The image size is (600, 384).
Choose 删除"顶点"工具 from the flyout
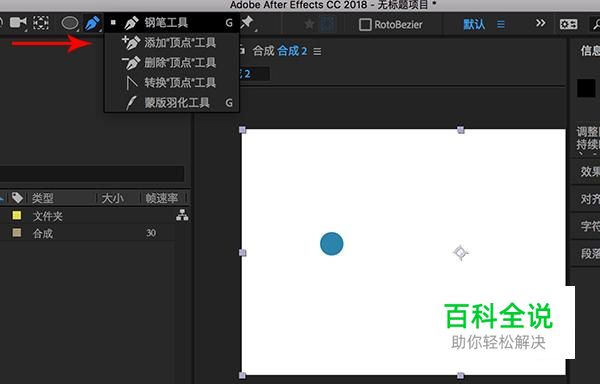click(x=172, y=62)
